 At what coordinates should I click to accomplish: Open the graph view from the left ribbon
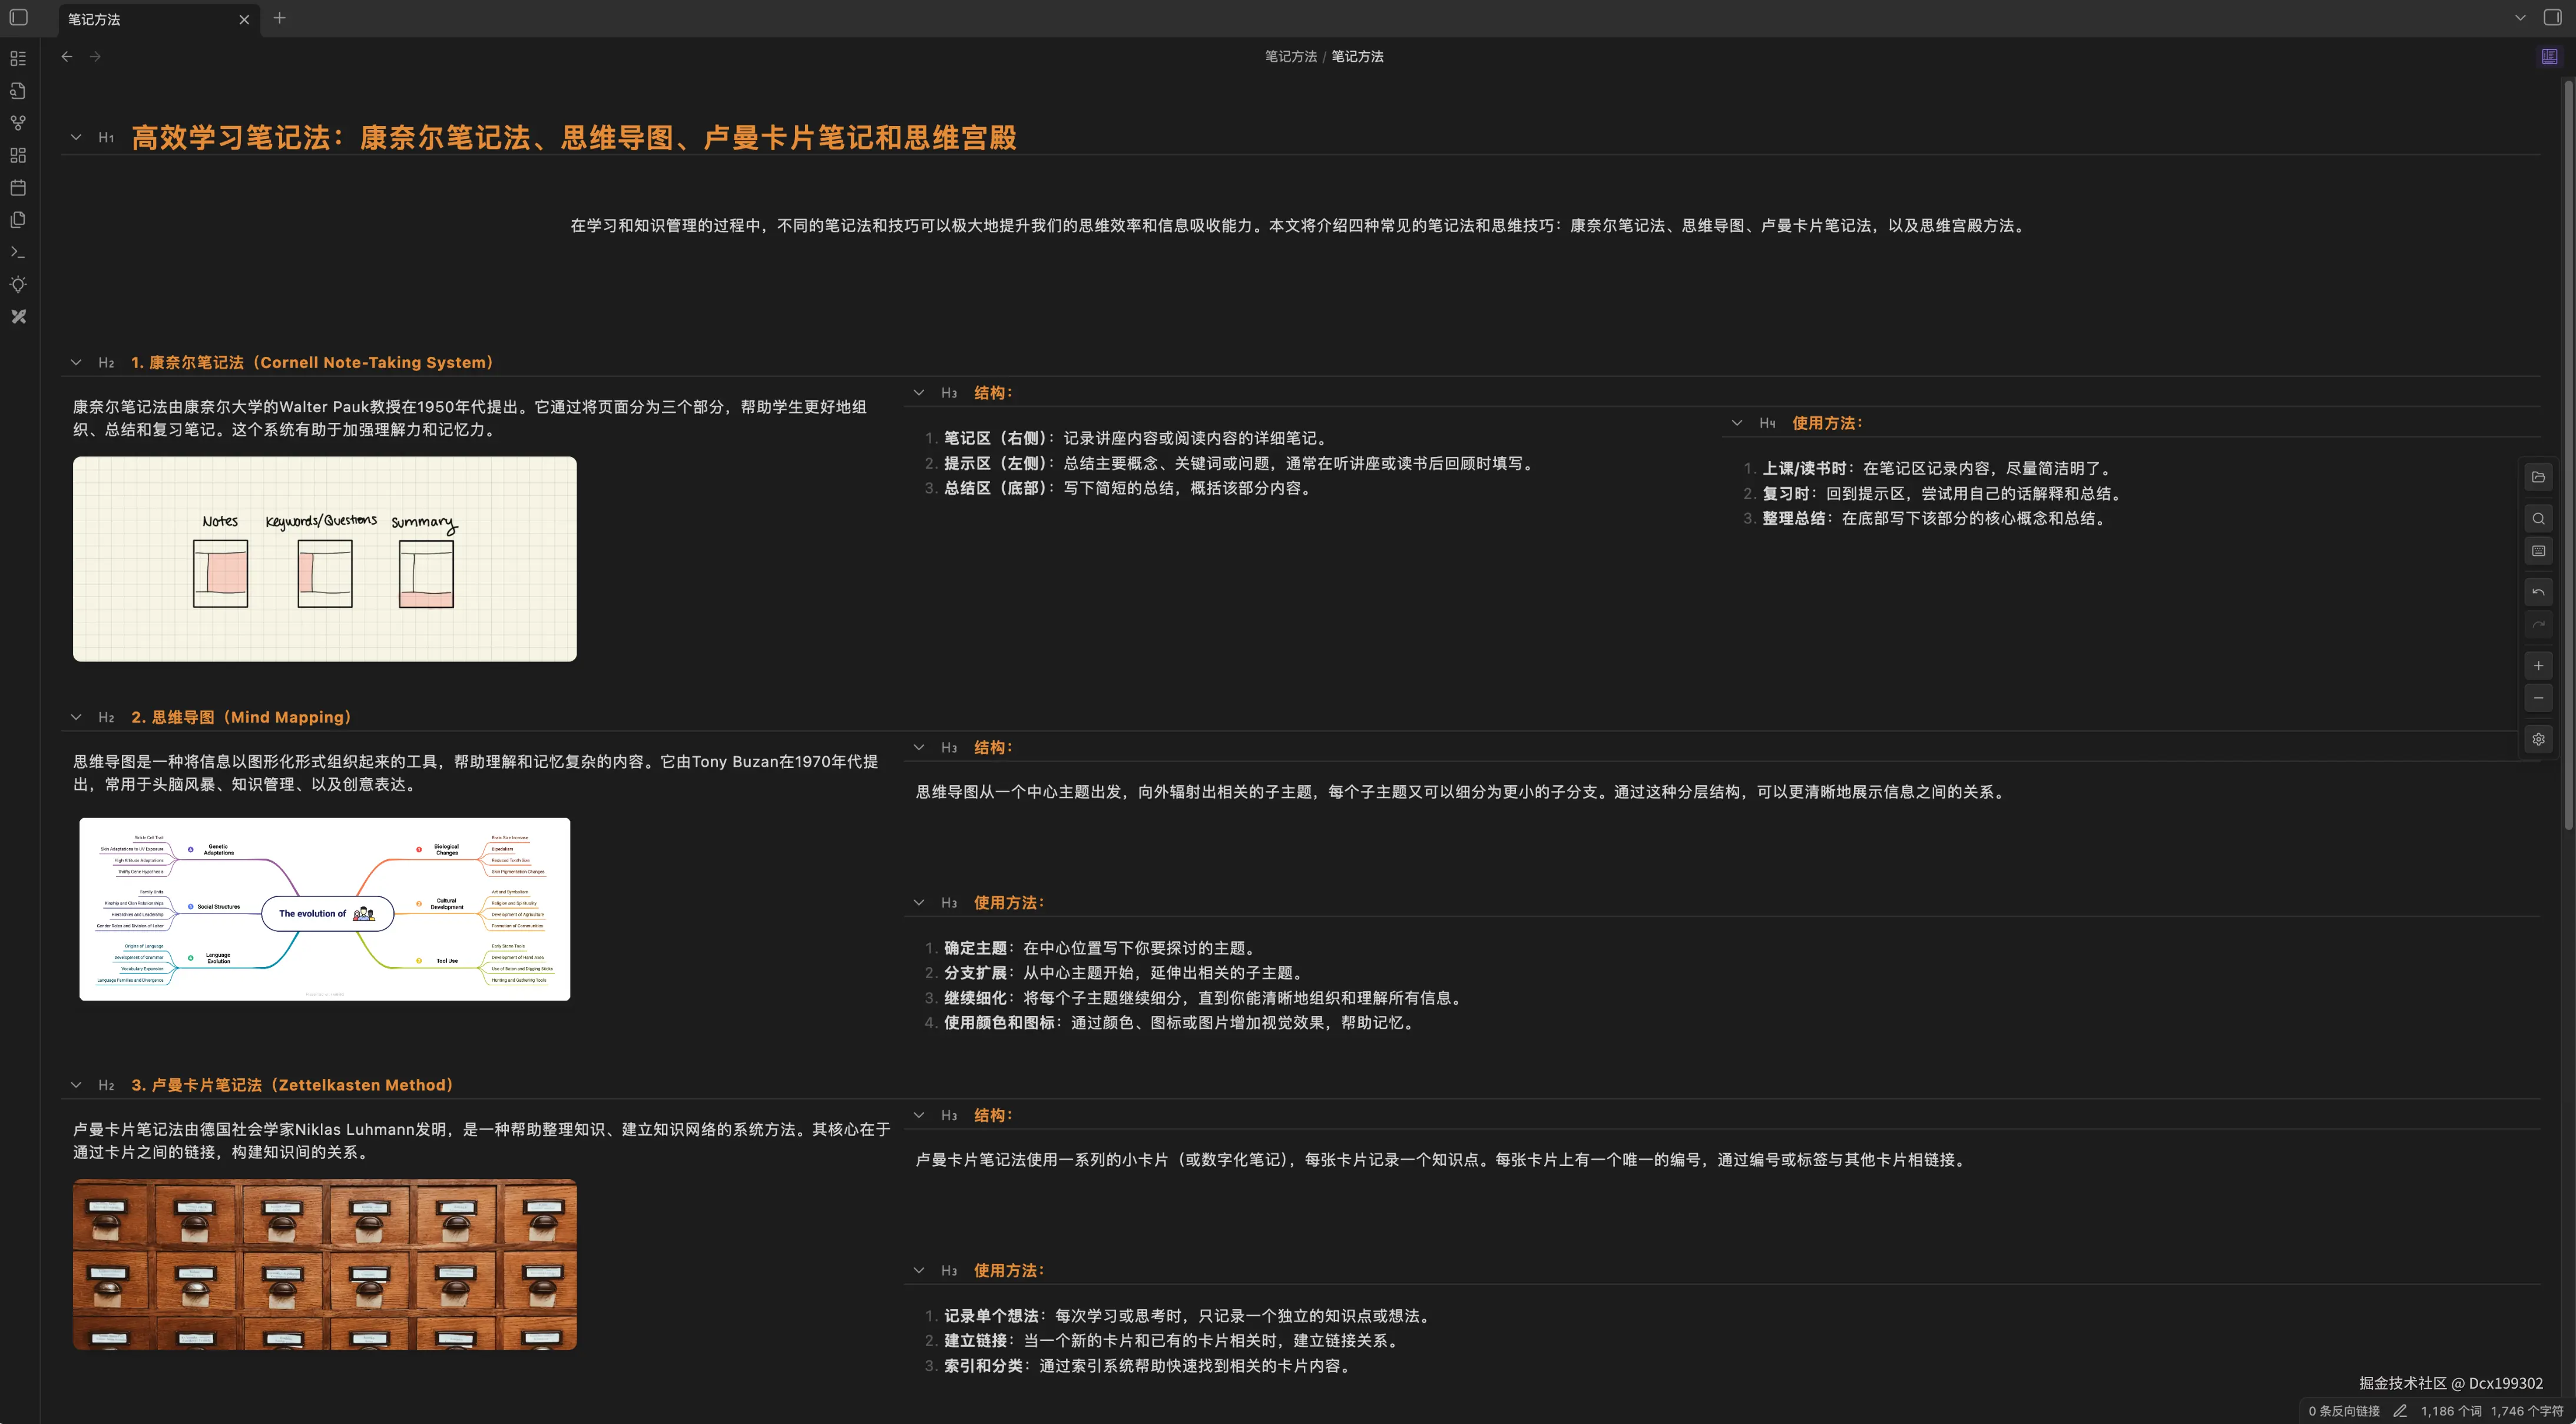[x=18, y=123]
